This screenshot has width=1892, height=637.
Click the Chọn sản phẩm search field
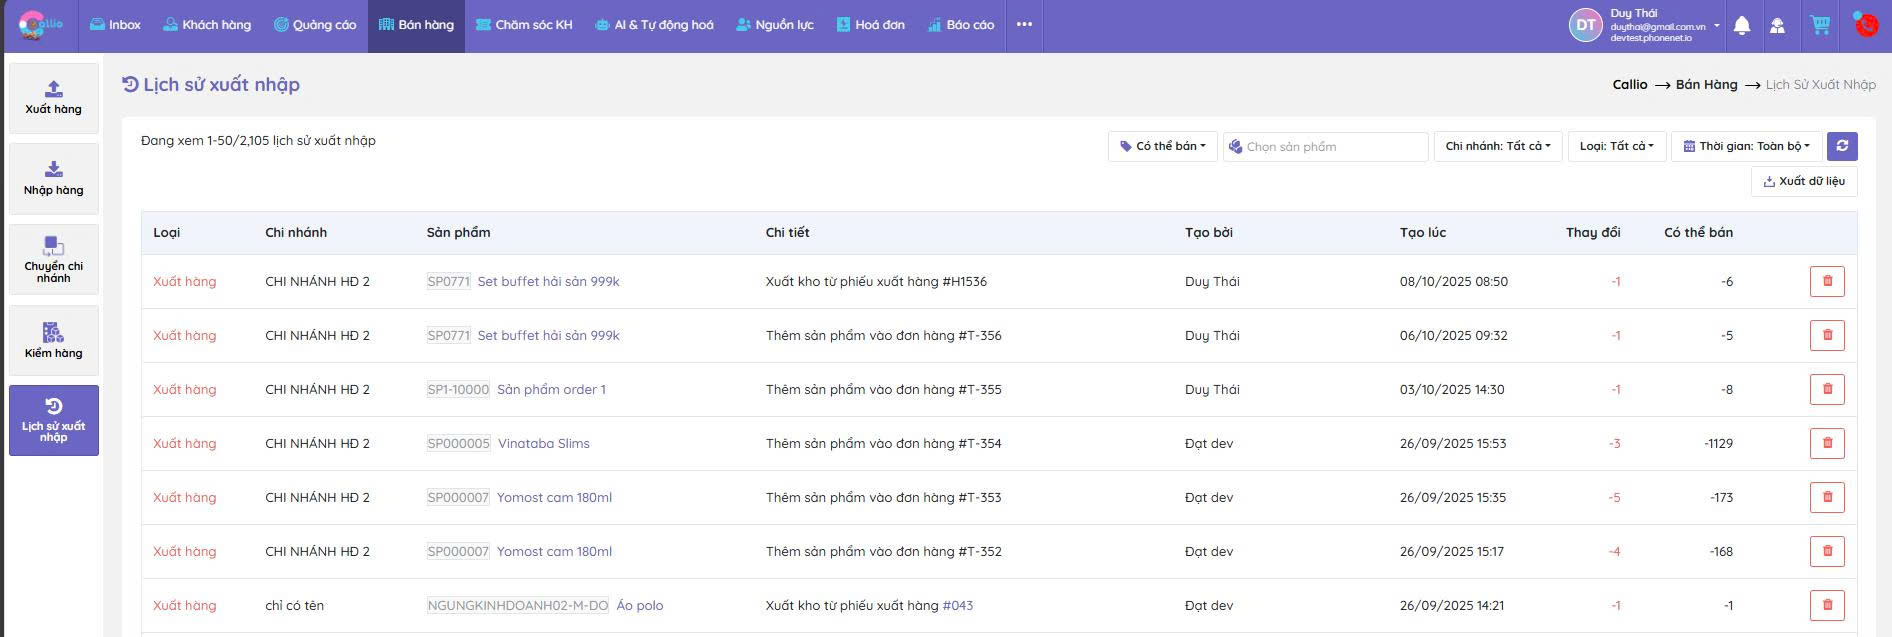tap(1325, 147)
